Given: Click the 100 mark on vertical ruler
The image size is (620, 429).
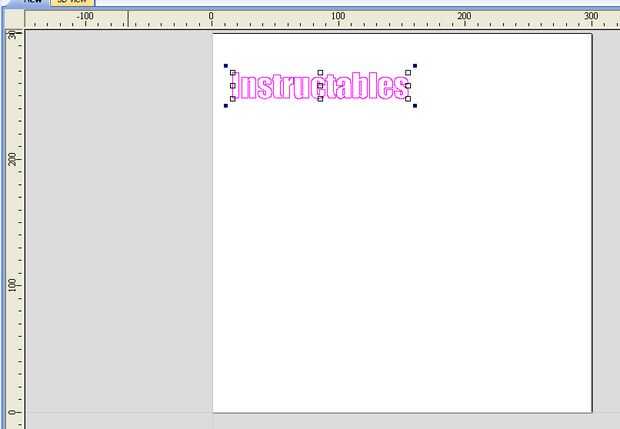Looking at the screenshot, I should point(13,285).
